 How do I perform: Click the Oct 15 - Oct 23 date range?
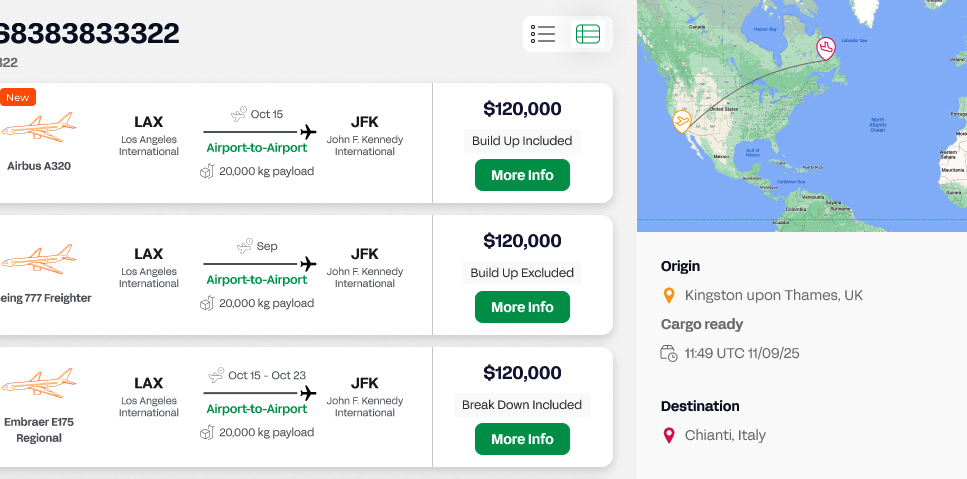[x=267, y=375]
